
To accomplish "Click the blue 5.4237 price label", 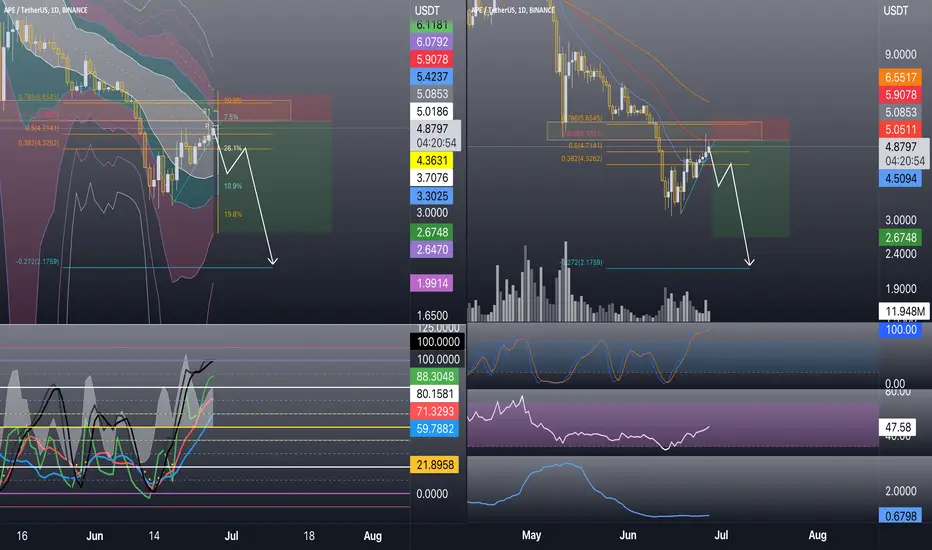I will (432, 77).
